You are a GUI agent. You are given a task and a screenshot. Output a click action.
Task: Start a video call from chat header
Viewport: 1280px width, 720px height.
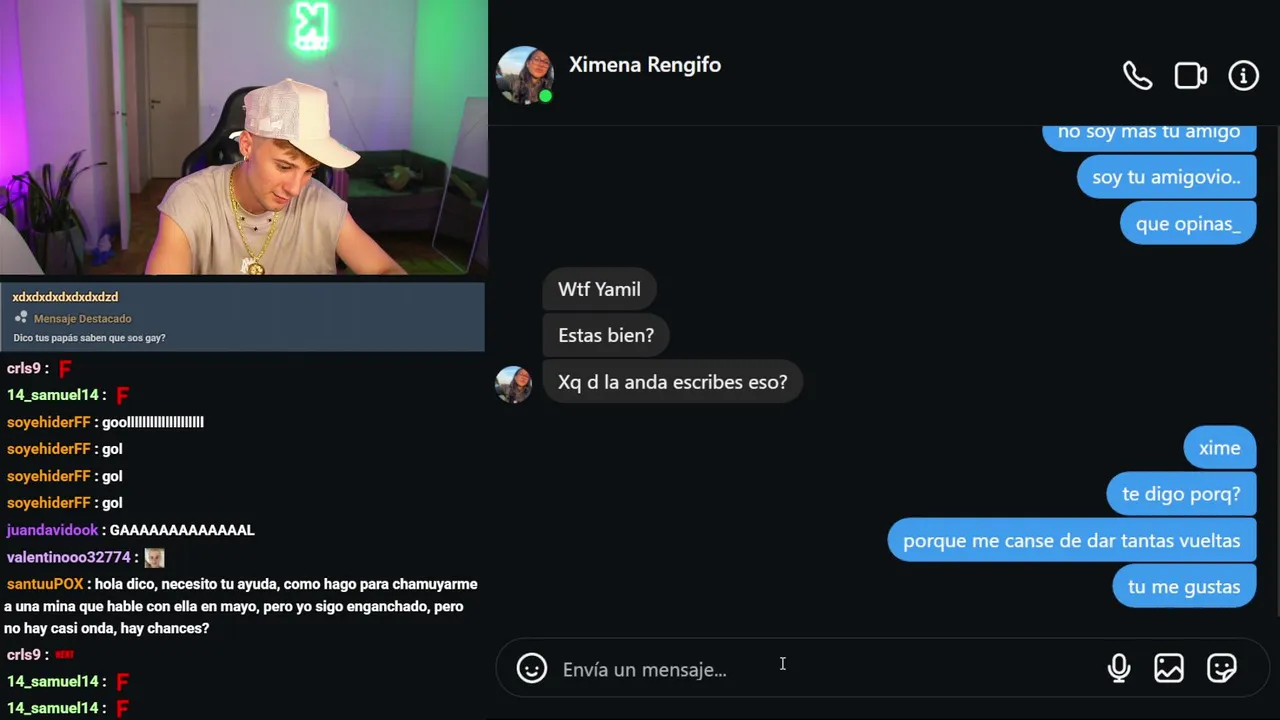point(1190,75)
